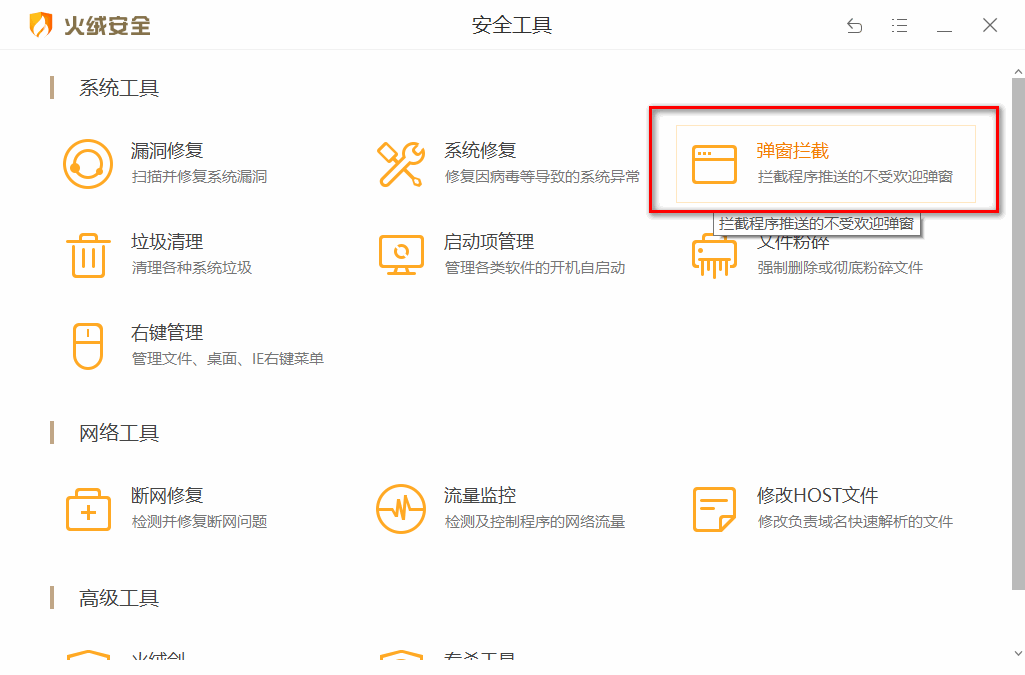Screen dimensions: 1025x675
Task: Close the 安全工具 window
Action: (990, 25)
